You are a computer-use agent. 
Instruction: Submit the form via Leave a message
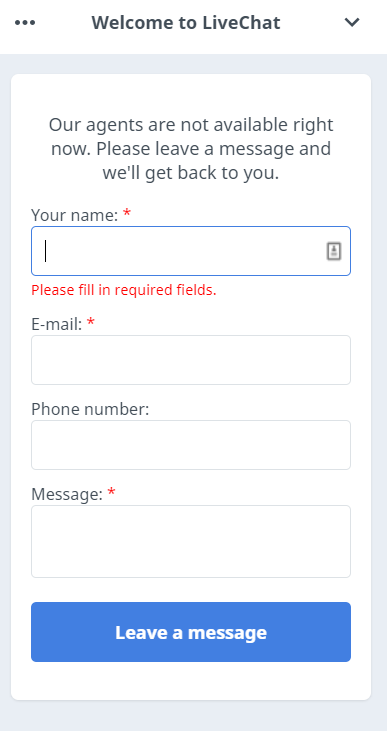[x=191, y=632]
